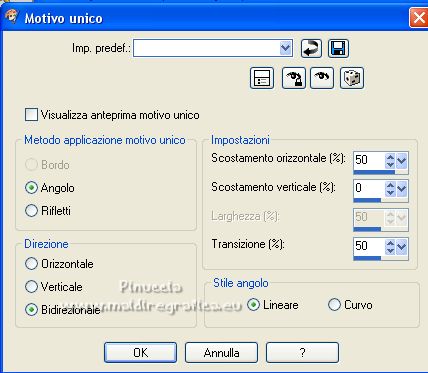The width and height of the screenshot is (428, 373).
Task: Expand the Scostamento orizzontale dropdown arrow
Action: coord(402,161)
